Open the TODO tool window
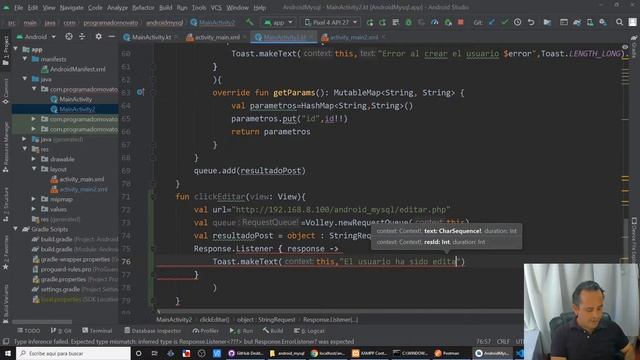Viewport: 640px width, 360px height. 29,331
